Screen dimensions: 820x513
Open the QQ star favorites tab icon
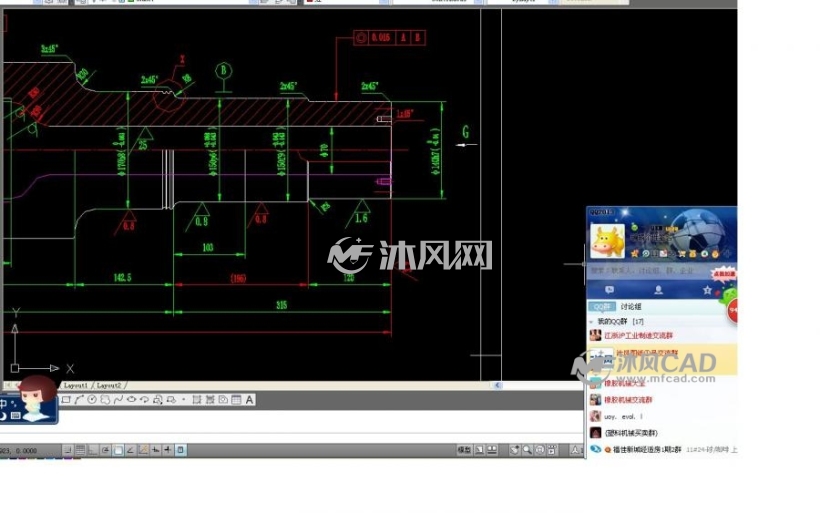coord(707,290)
